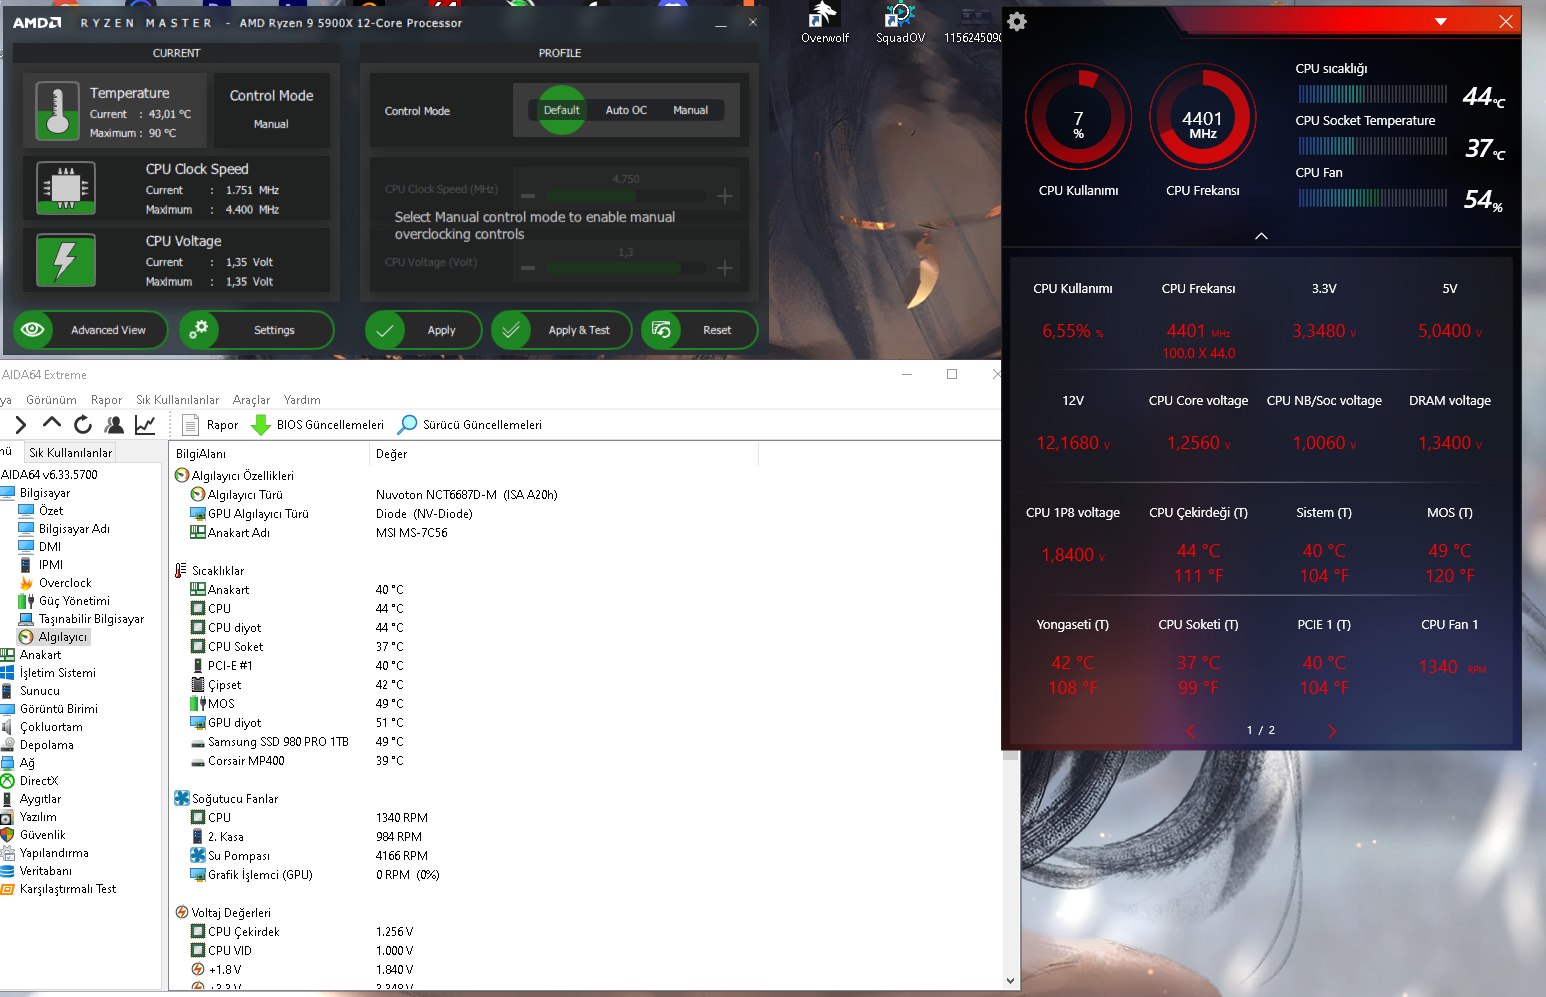Screen dimensions: 1546x997
Task: Select Overclock in the AIDA64 tree
Action: click(x=65, y=583)
